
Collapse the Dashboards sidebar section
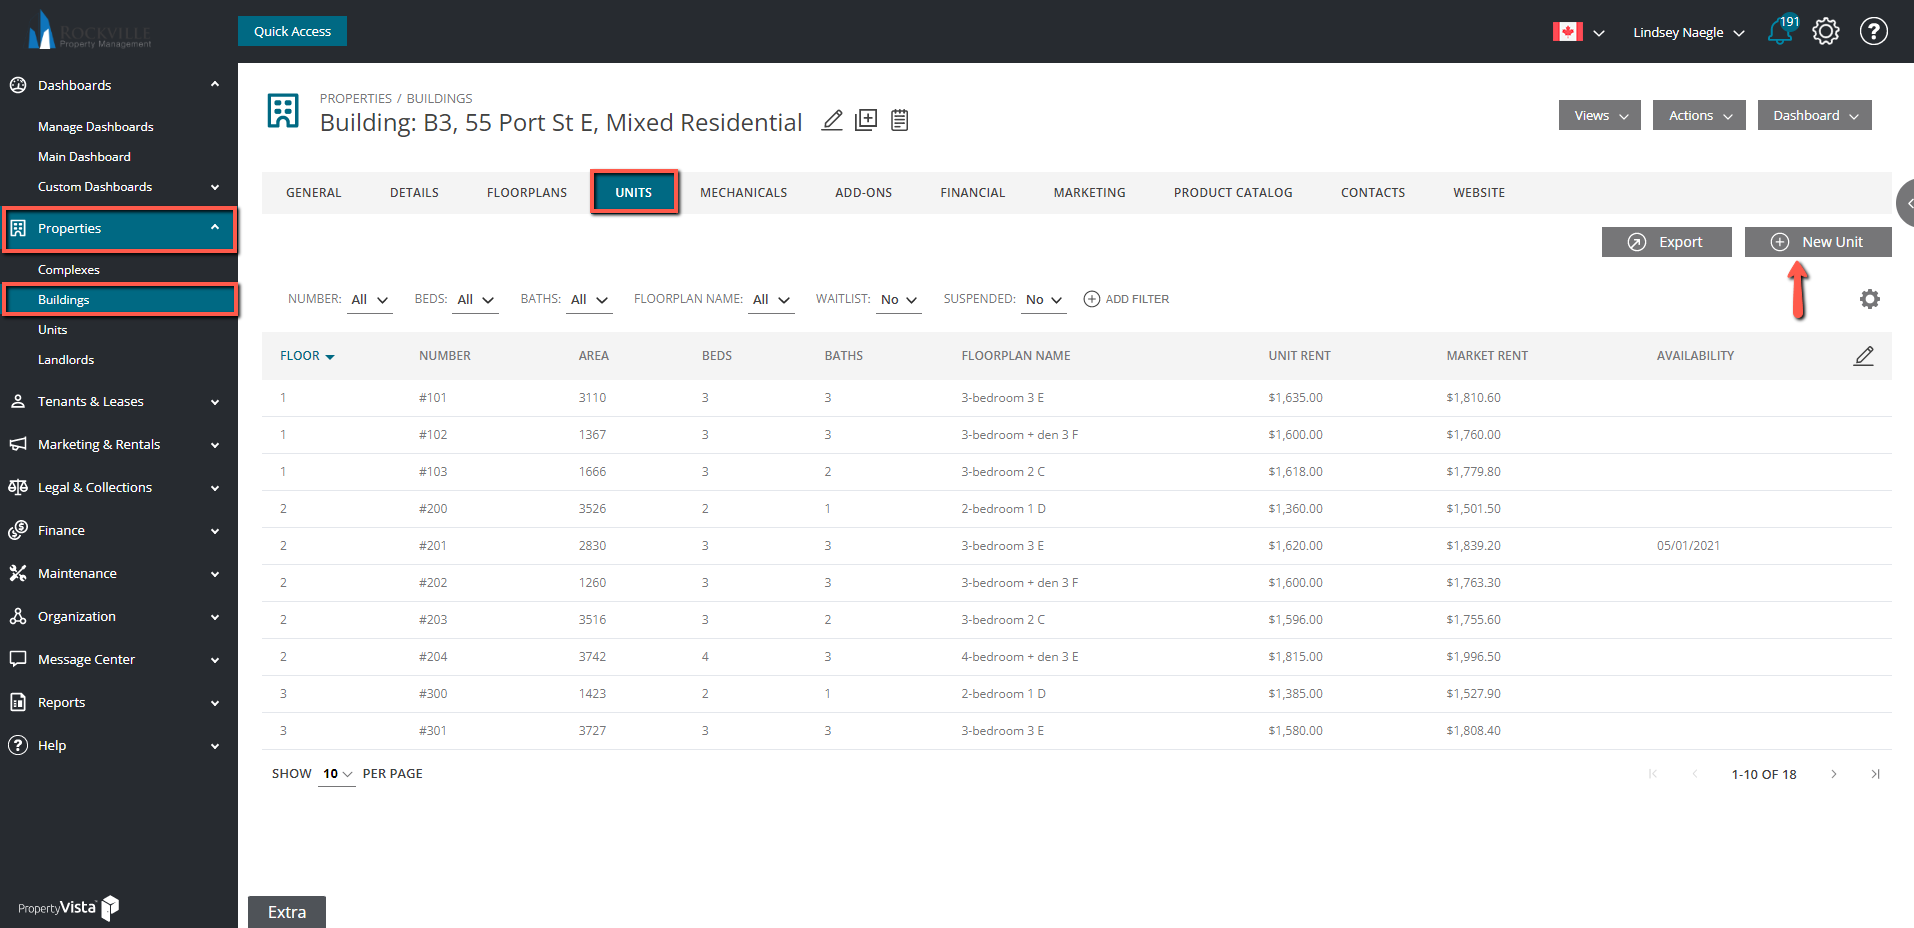(214, 84)
